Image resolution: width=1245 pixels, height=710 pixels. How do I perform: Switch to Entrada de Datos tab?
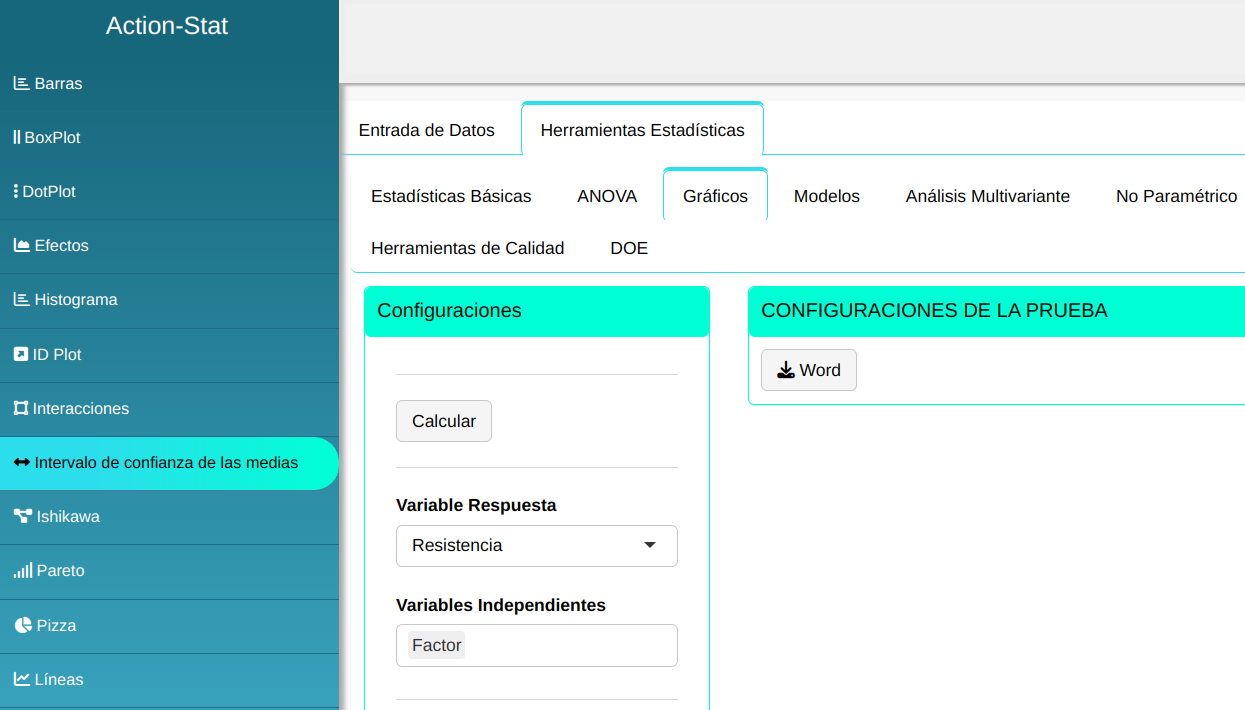[x=427, y=130]
